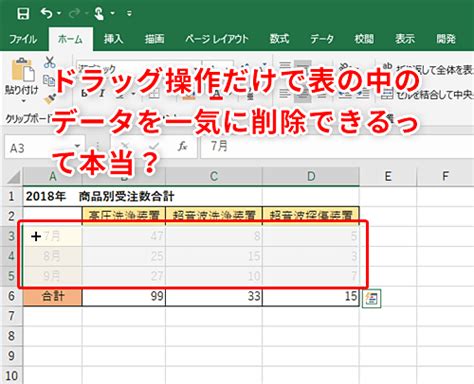Click the Cut scissors icon
Screen dimensions: 474x384
[49, 62]
